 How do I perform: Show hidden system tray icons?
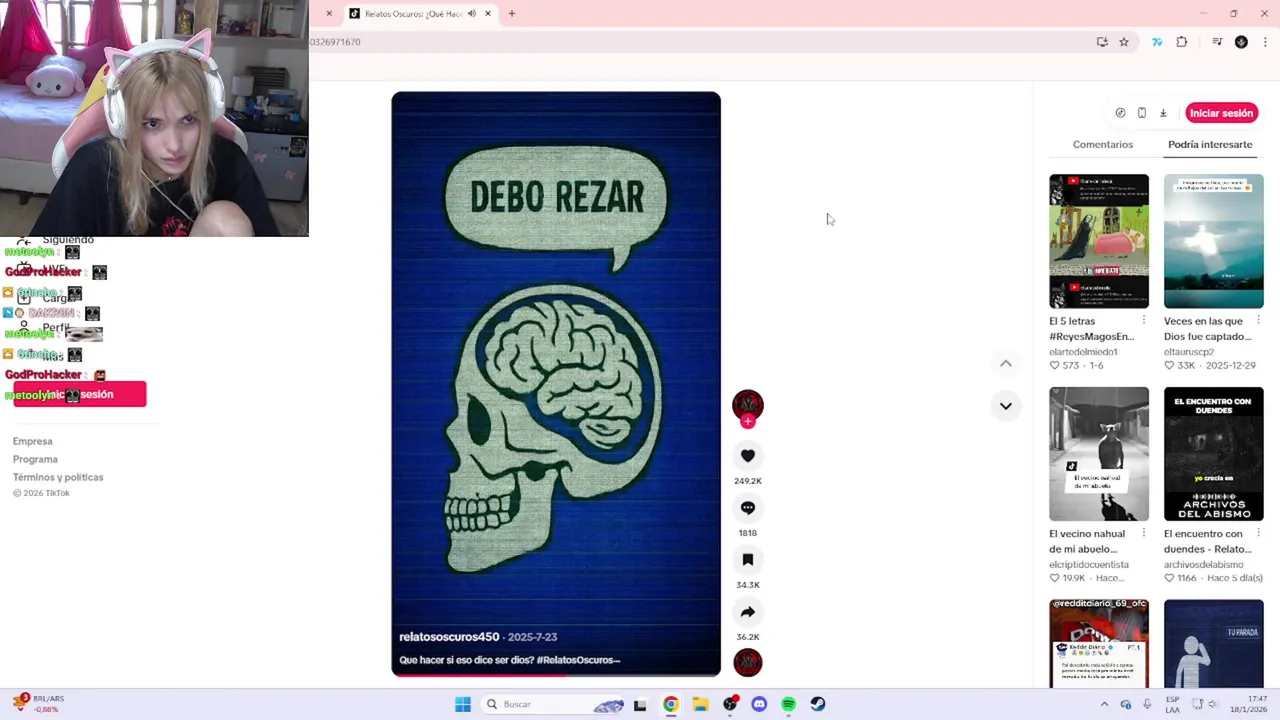[1104, 704]
